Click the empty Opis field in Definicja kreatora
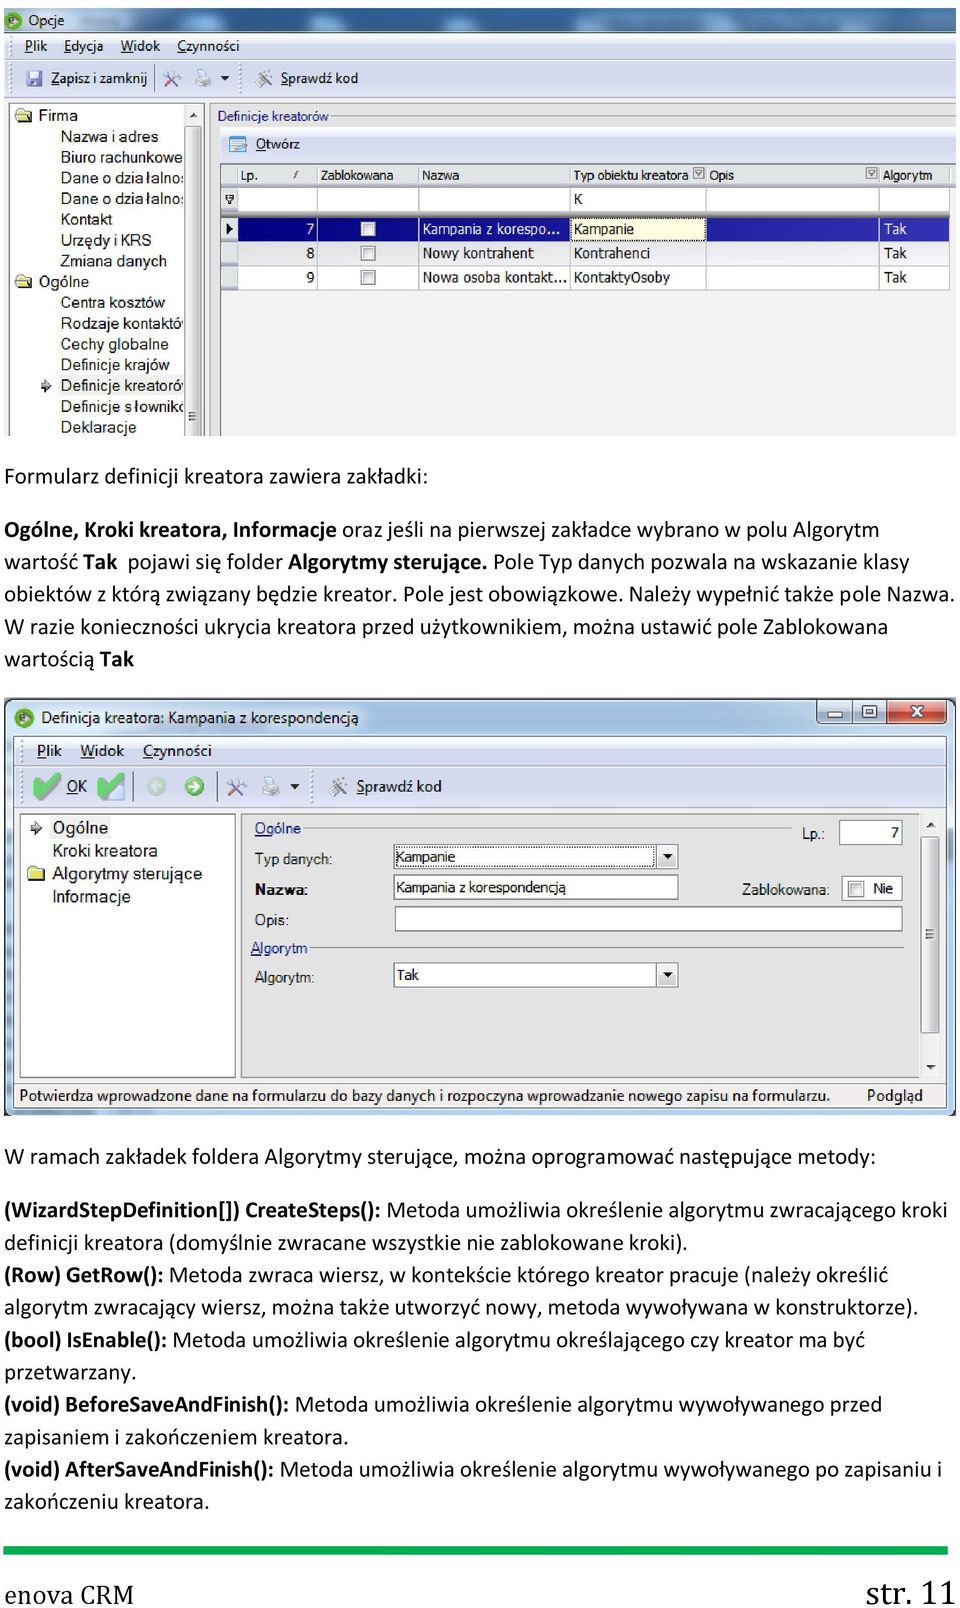 point(648,919)
